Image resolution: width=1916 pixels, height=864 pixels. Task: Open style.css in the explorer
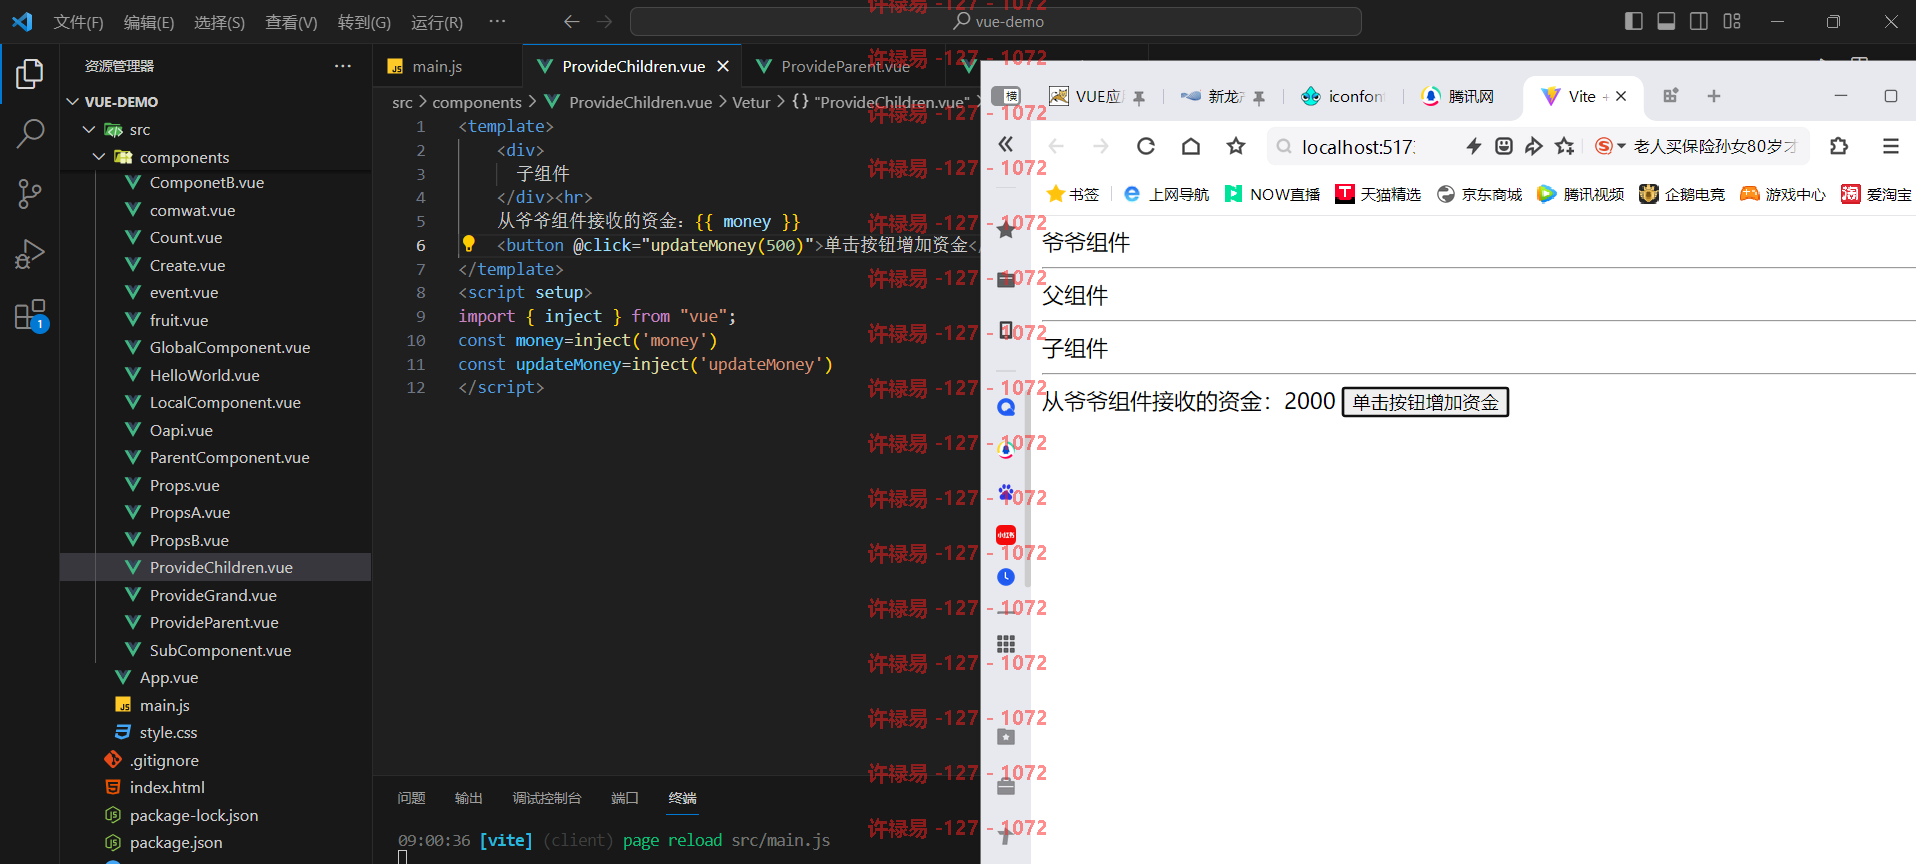[x=168, y=733]
